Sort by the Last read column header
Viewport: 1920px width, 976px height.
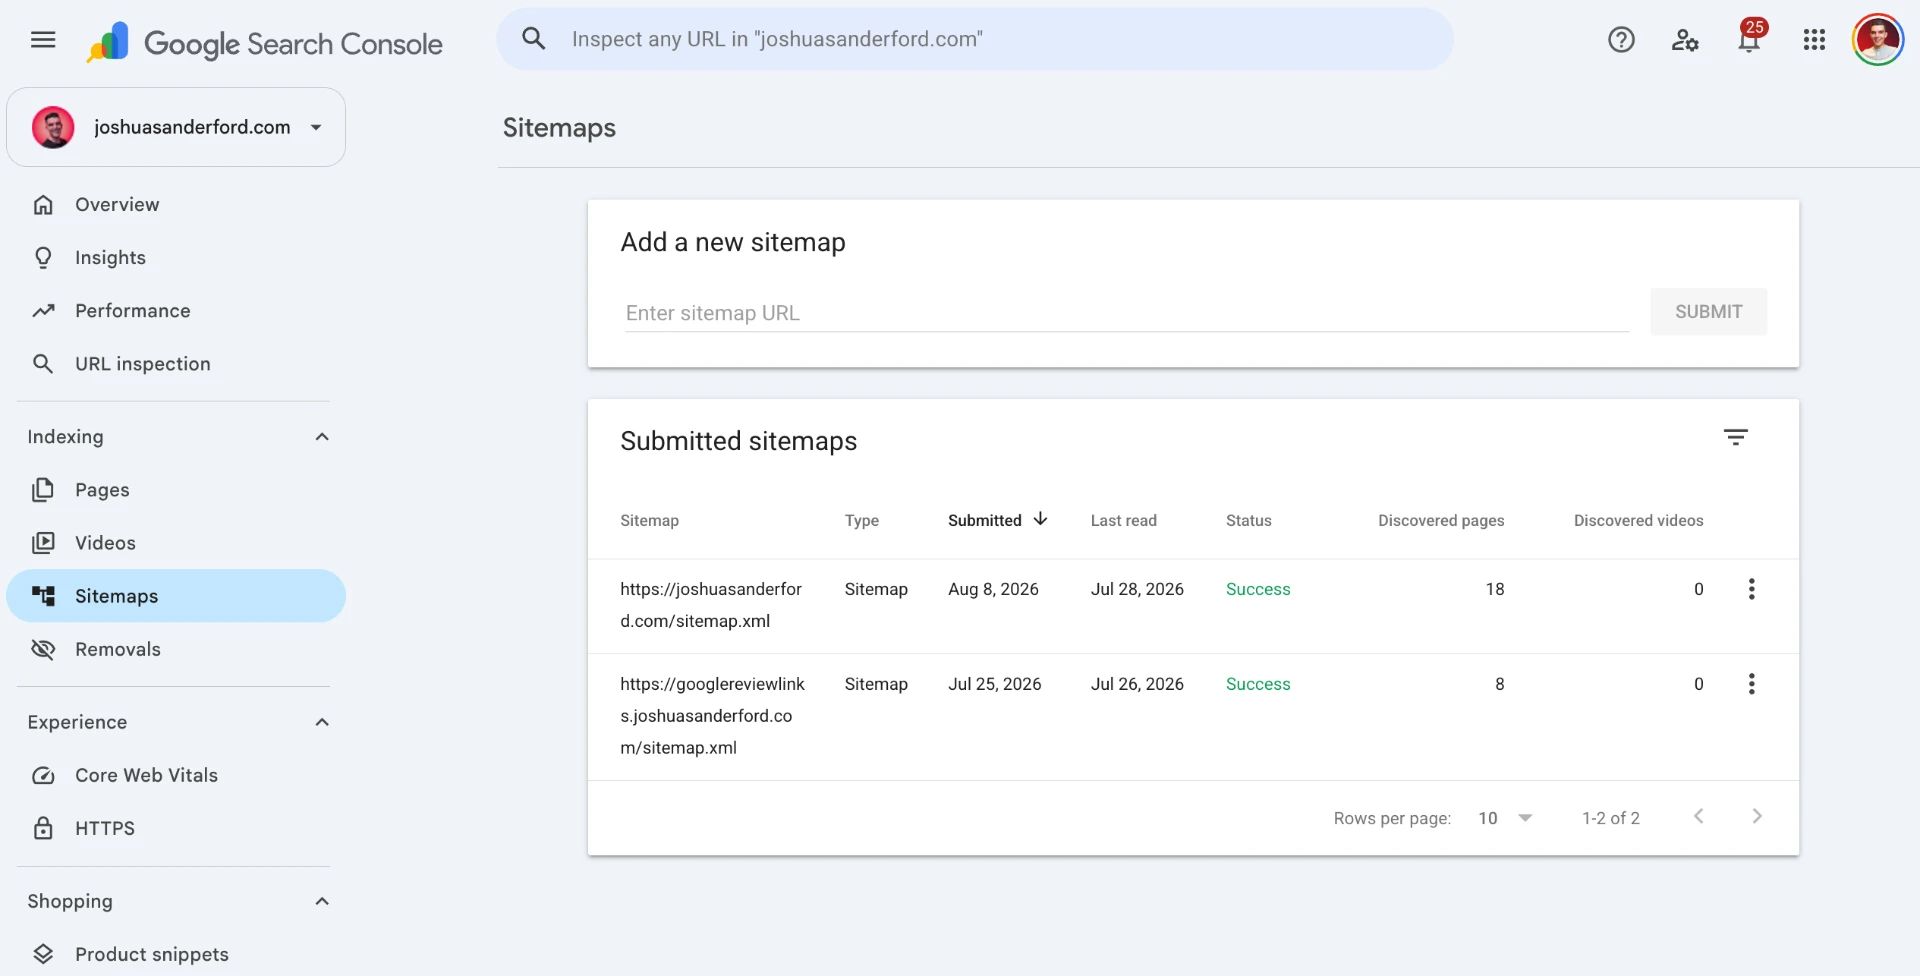pyautogui.click(x=1123, y=520)
